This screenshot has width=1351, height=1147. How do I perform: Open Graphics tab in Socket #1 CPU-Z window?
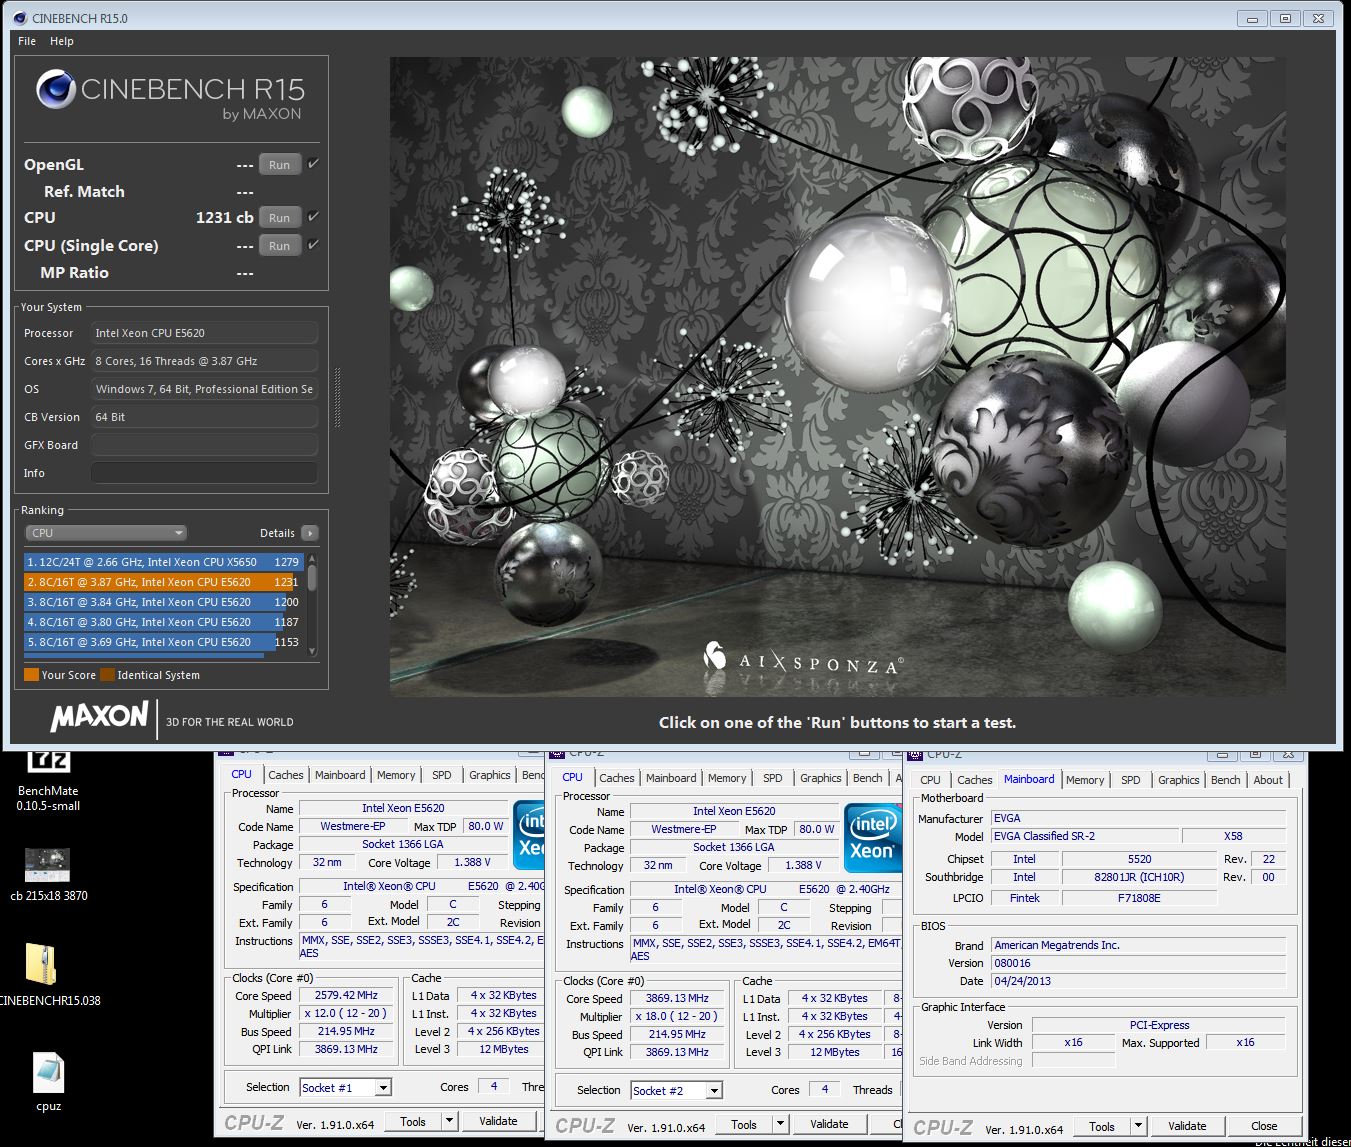[x=490, y=775]
